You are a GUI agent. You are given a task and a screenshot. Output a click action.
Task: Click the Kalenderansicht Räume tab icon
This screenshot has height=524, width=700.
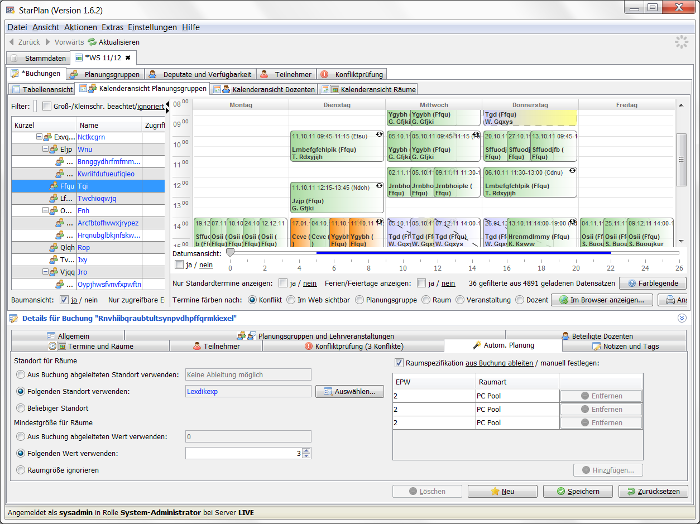pos(329,89)
